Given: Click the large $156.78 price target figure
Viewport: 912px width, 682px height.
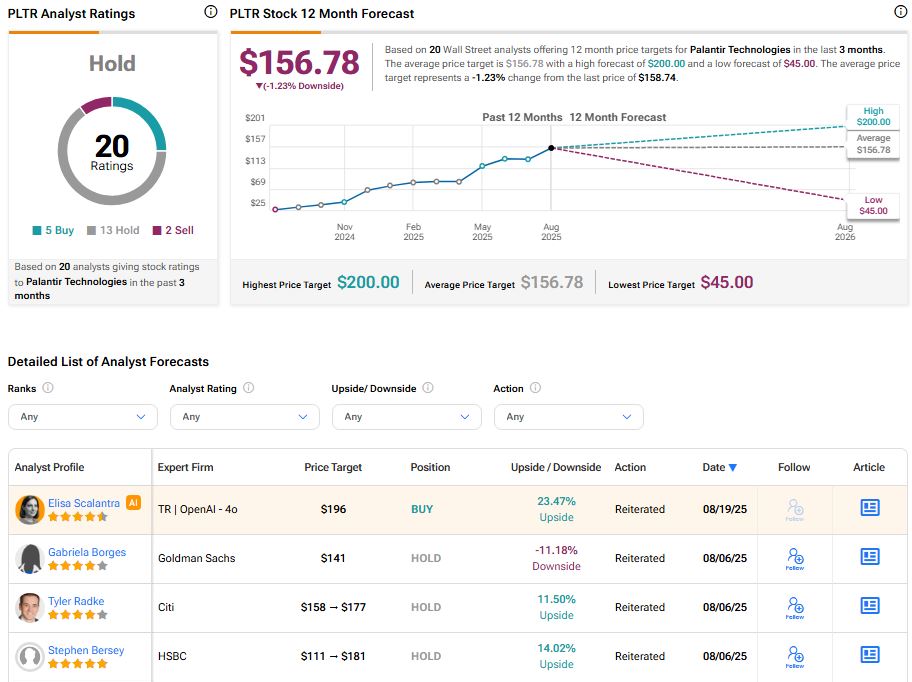Looking at the screenshot, I should [300, 62].
